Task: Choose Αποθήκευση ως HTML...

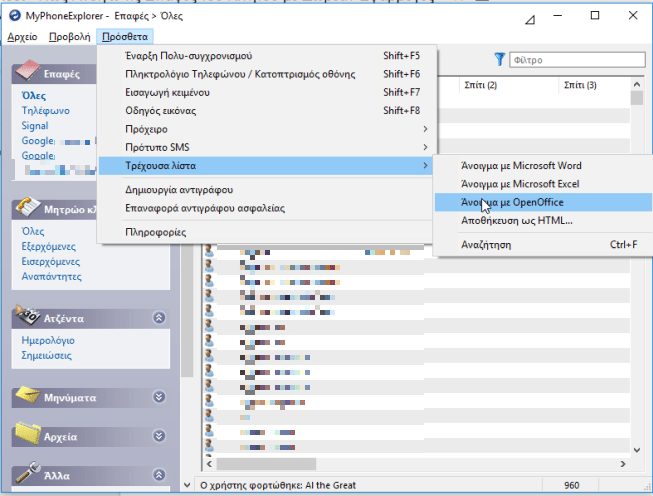Action: click(543, 221)
